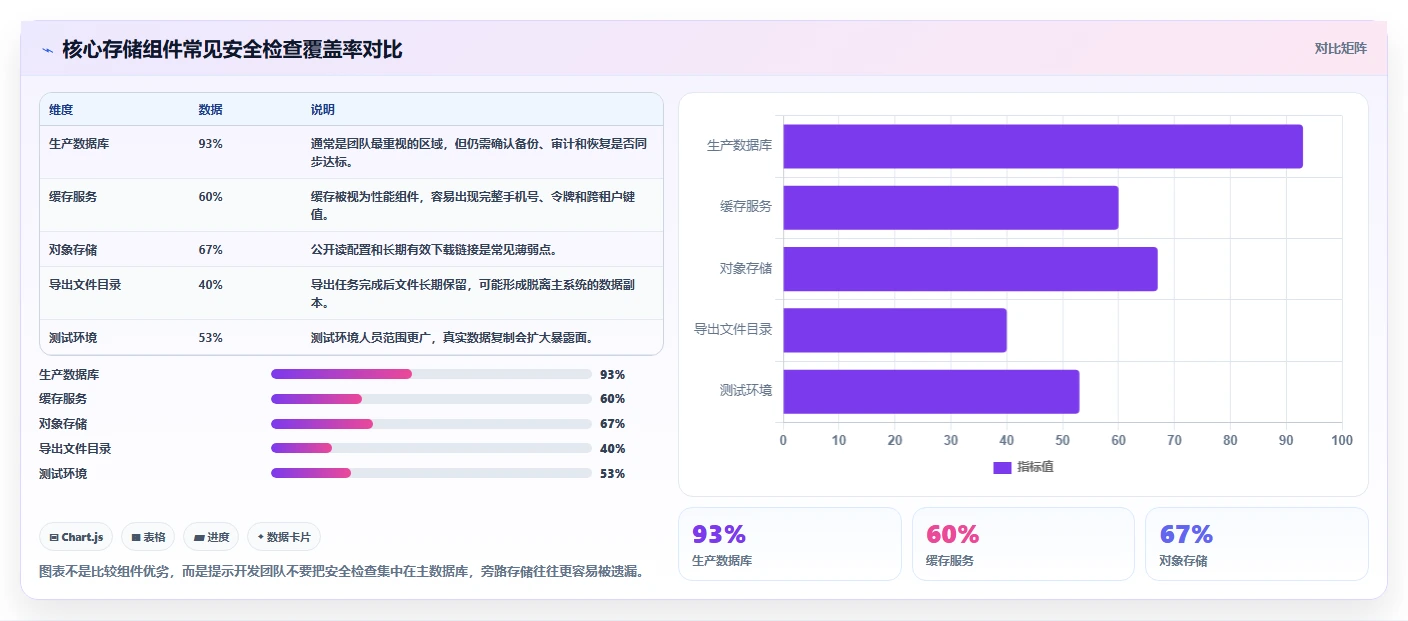Screen dimensions: 1408x621
Task: Click the 测试环境 53% progress bar
Action: coord(431,473)
